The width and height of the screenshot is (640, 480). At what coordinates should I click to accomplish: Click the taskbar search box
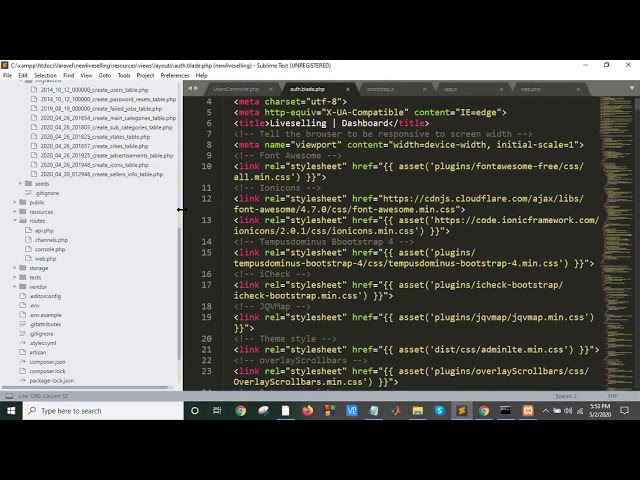pyautogui.click(x=103, y=411)
